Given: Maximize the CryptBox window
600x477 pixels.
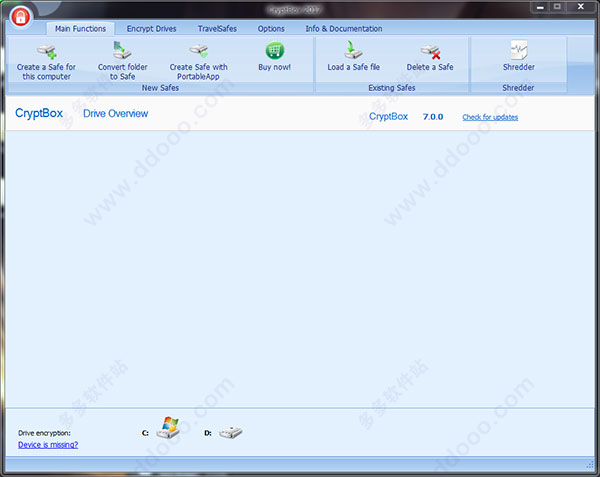Looking at the screenshot, I should (557, 7).
